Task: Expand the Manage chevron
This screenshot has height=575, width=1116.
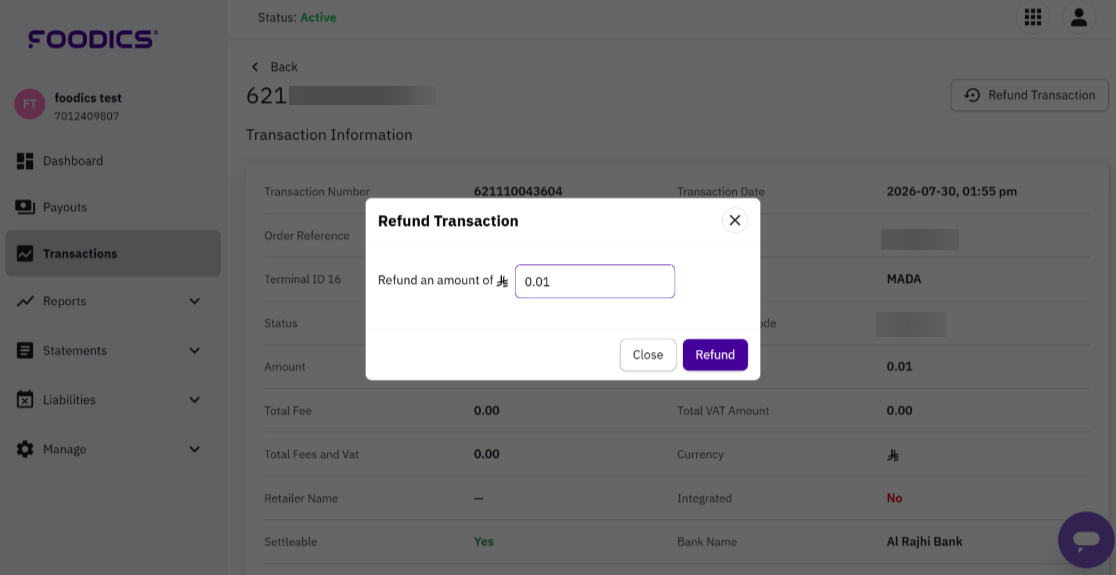Action: coord(194,449)
